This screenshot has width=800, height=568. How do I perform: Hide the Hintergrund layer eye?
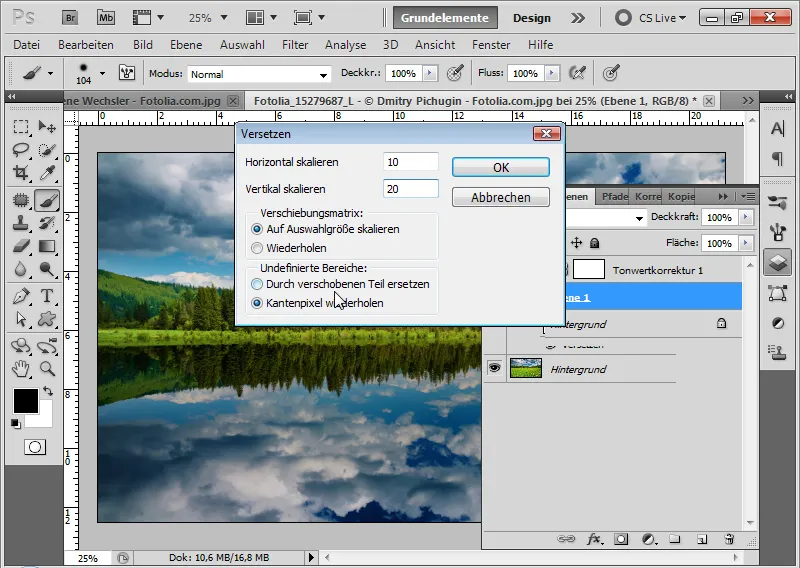(494, 368)
